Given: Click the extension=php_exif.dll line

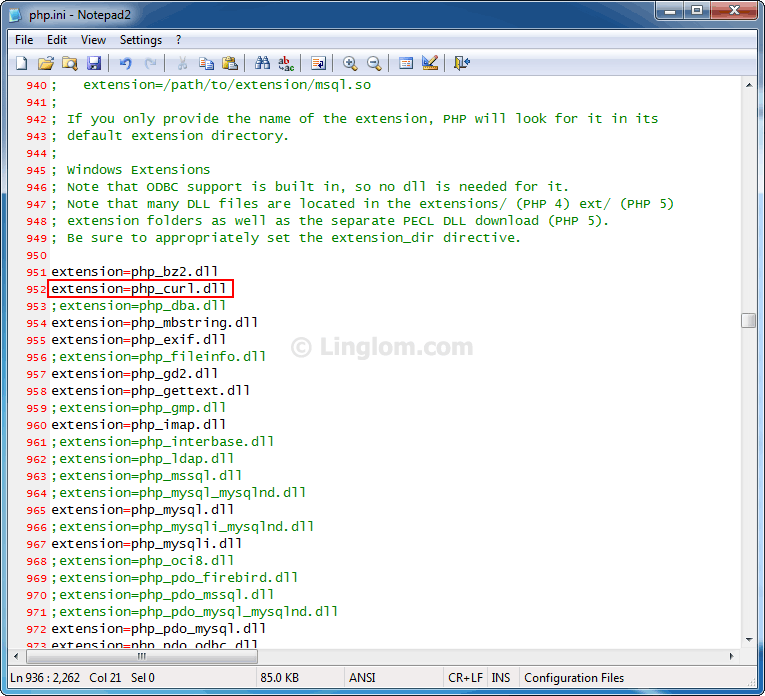Looking at the screenshot, I should [139, 340].
